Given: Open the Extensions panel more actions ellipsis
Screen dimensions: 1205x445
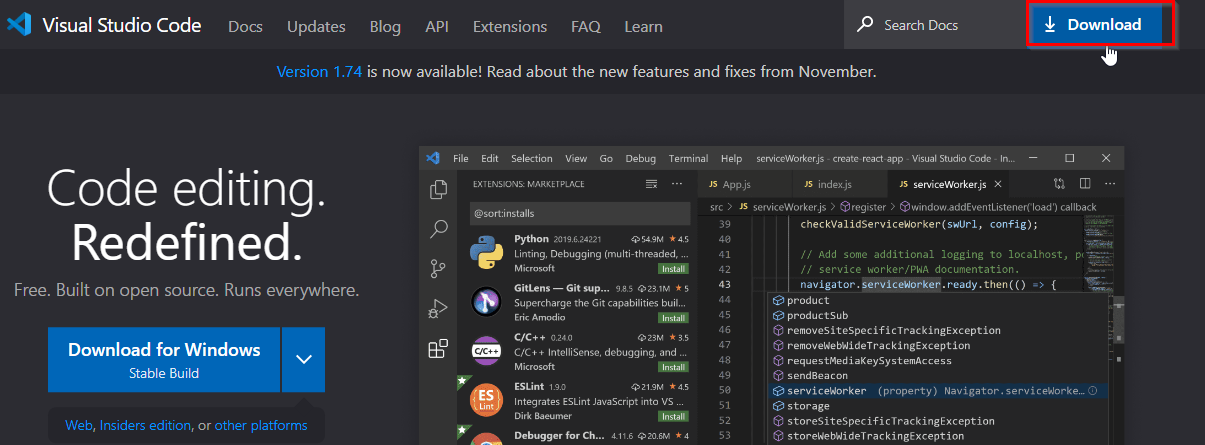Looking at the screenshot, I should click(677, 184).
